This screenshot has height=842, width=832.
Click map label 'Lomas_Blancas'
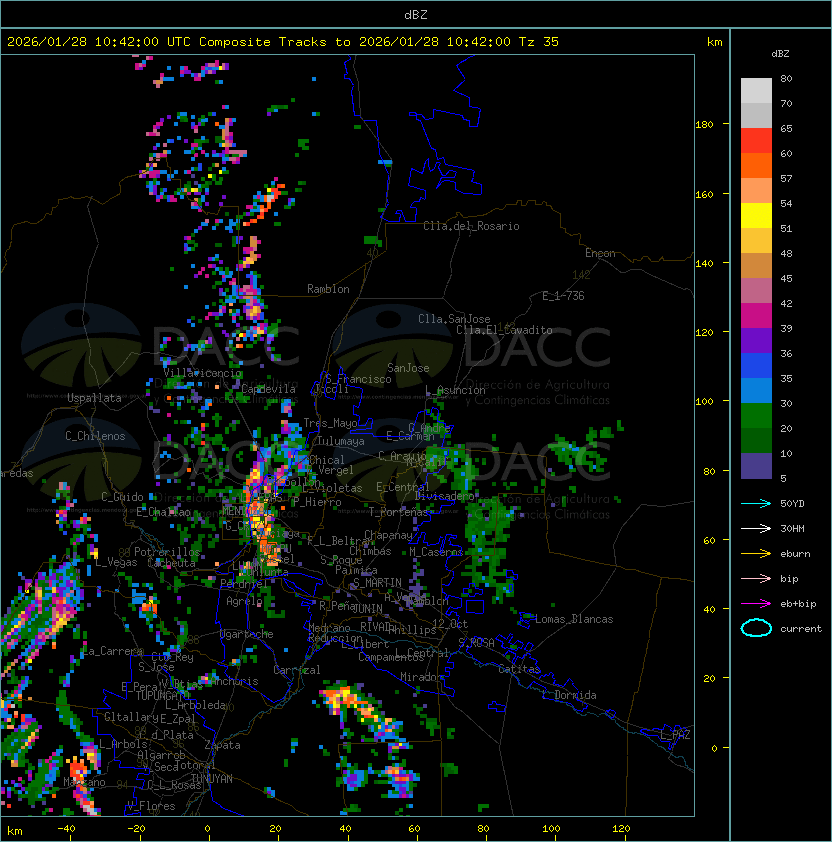(574, 619)
